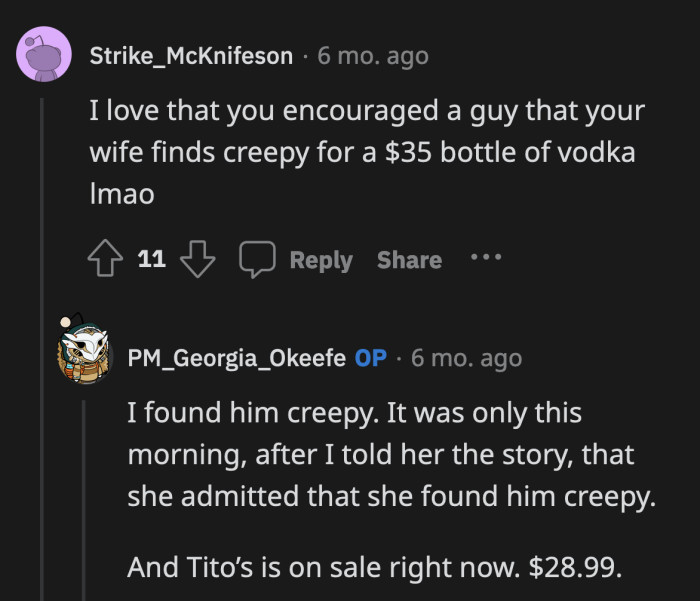The image size is (700, 601).
Task: Visit Strike_McKnifeson's profile via username
Action: (x=192, y=56)
